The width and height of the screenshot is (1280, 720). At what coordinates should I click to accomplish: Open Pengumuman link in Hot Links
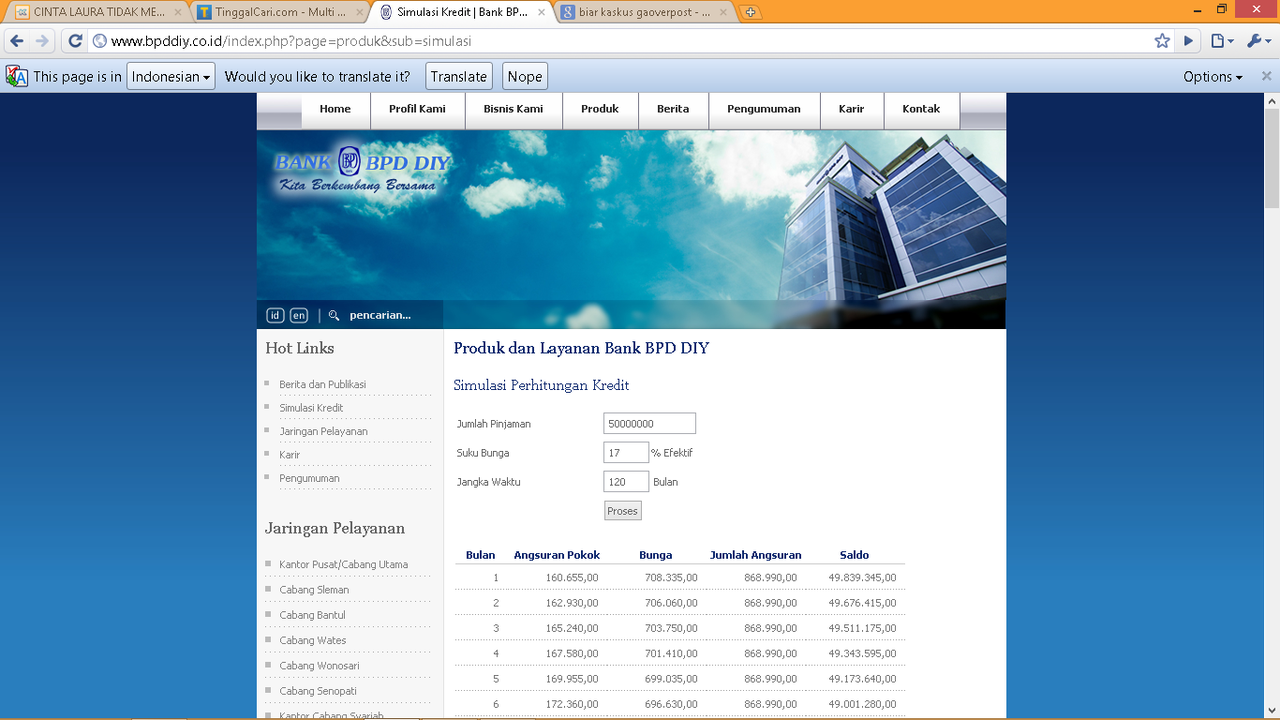[x=309, y=478]
